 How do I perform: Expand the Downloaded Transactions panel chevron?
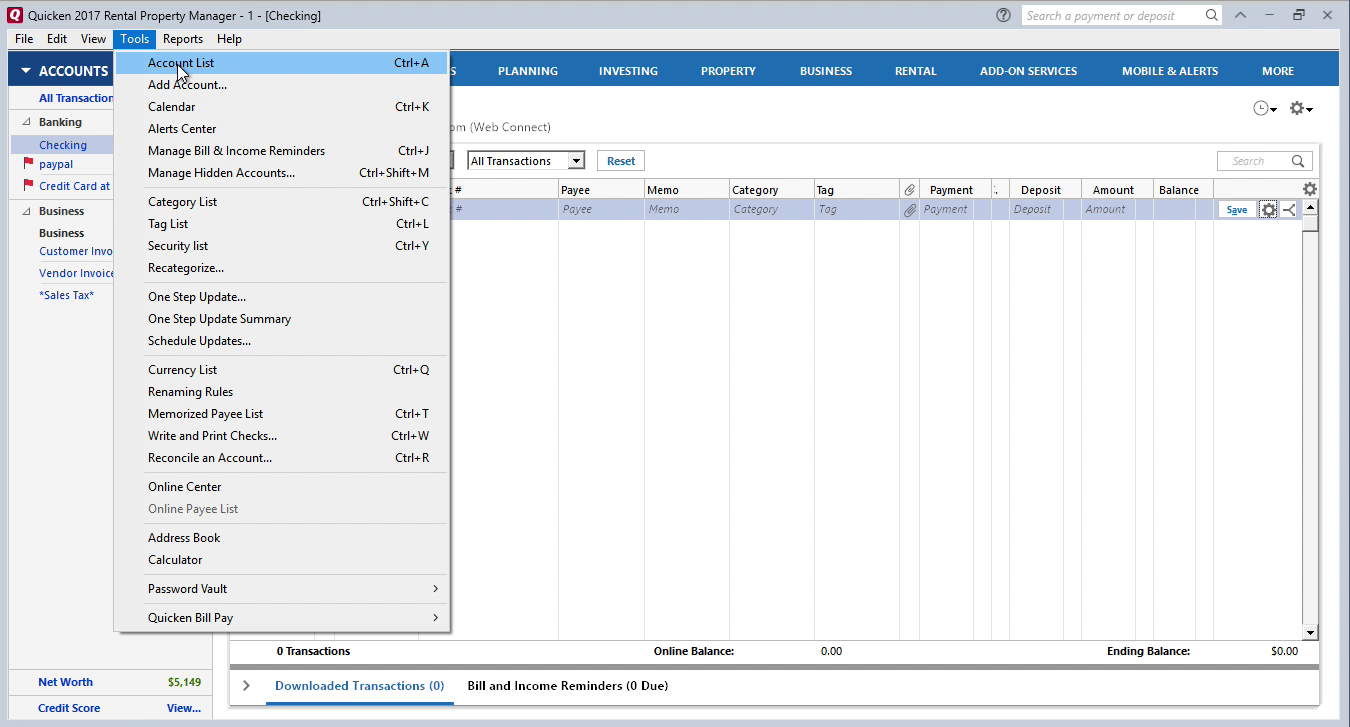tap(246, 686)
